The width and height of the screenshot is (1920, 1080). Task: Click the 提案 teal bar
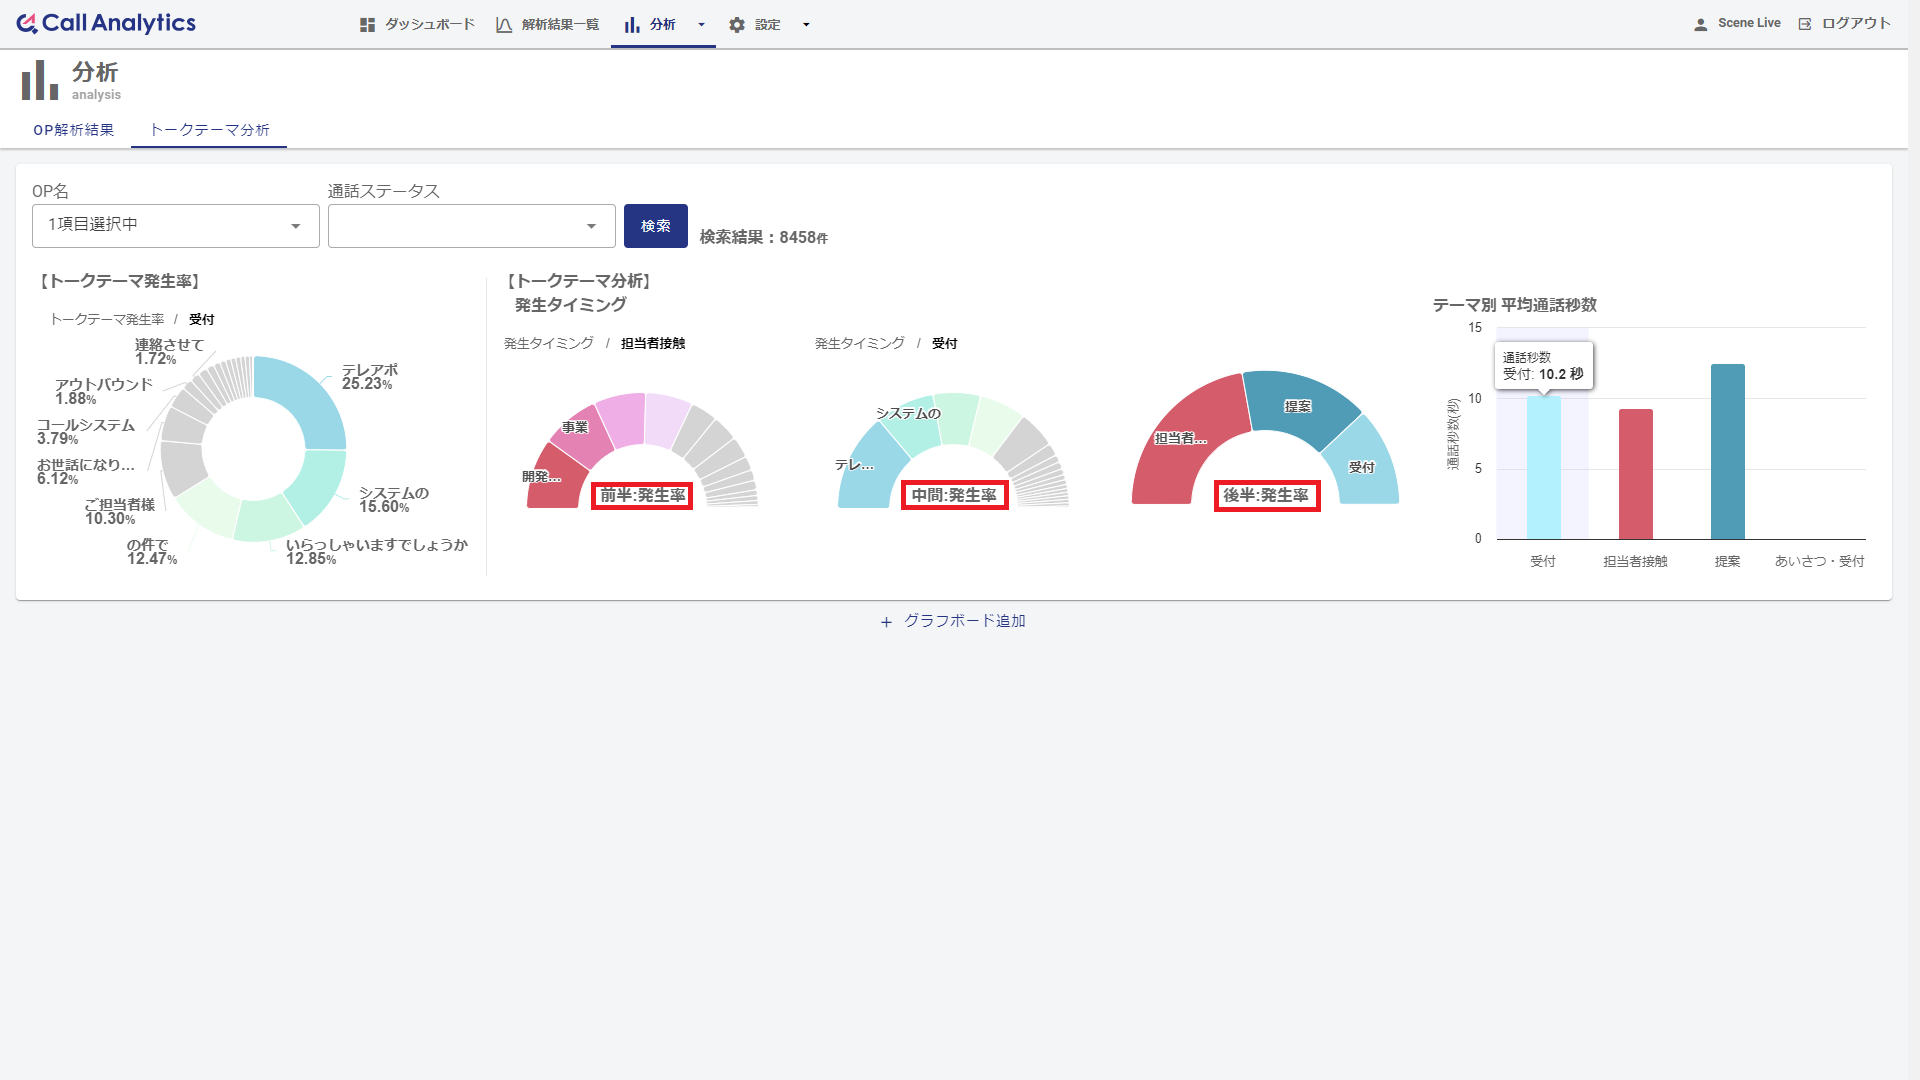(x=1728, y=452)
